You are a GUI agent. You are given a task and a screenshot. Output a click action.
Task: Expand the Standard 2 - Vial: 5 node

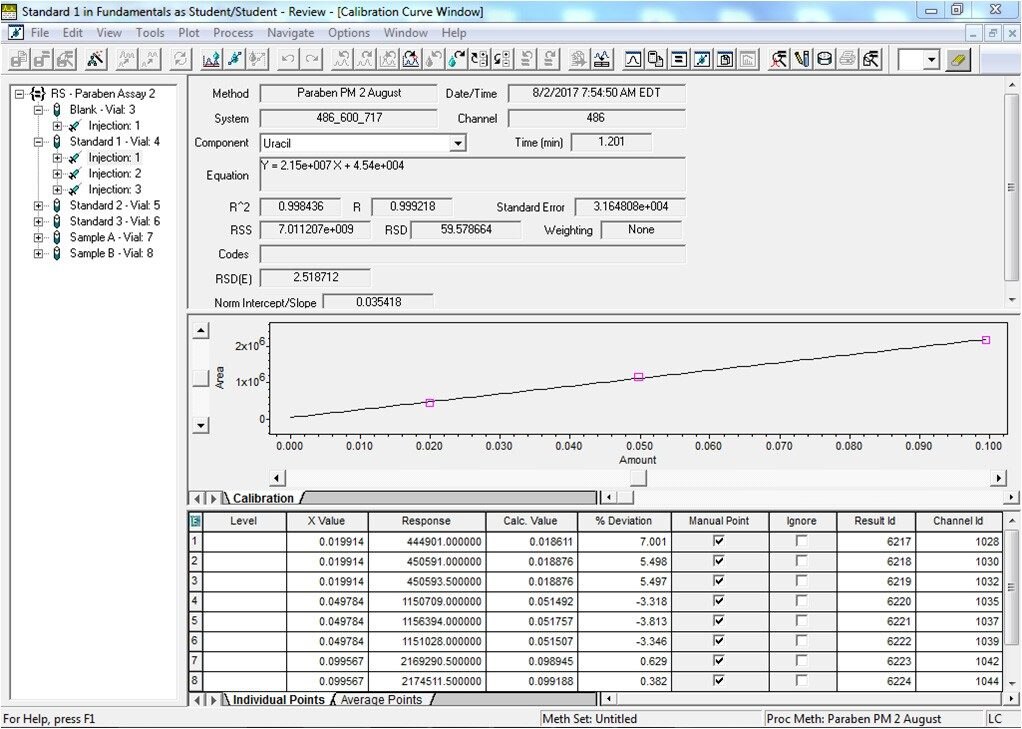point(38,205)
